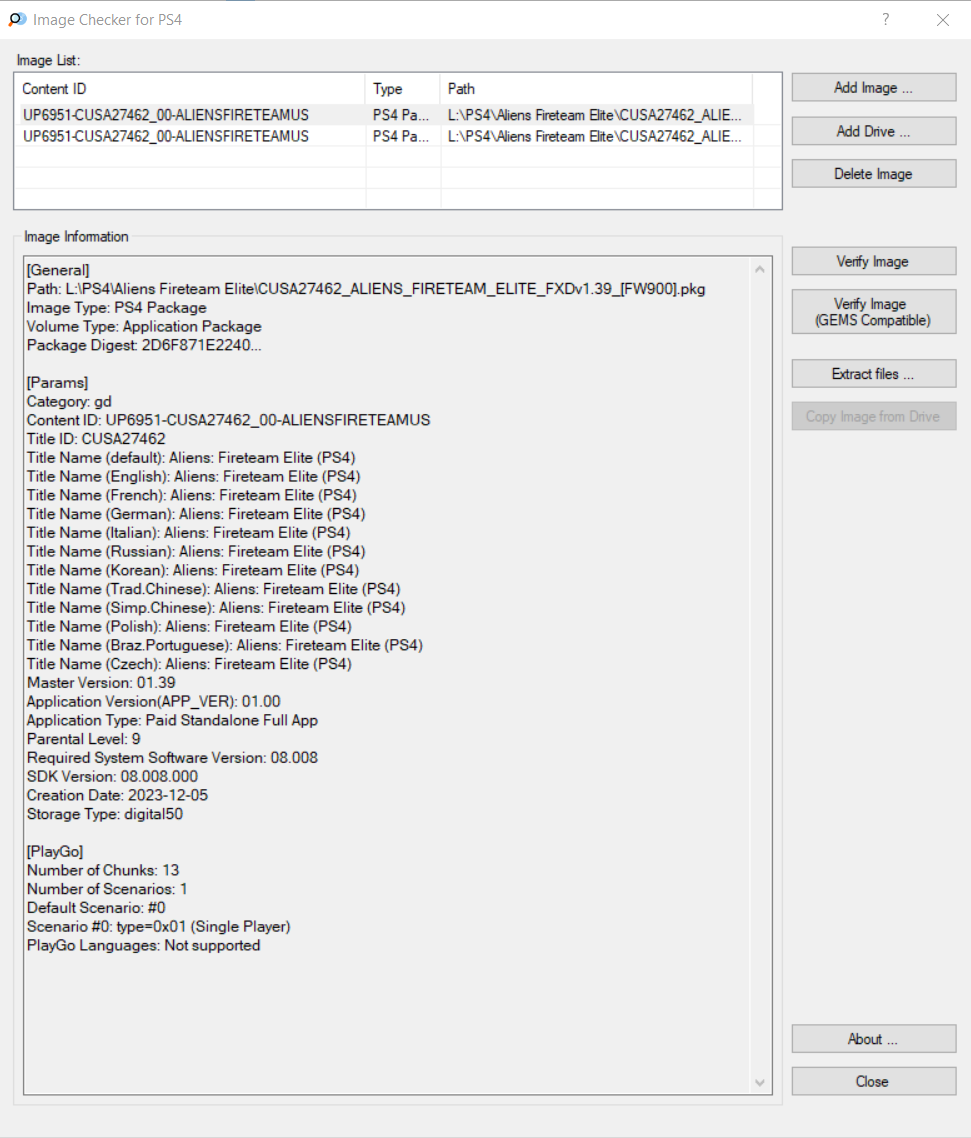Image resolution: width=971 pixels, height=1138 pixels.
Task: Sort list by Content ID column header
Action: 190,89
